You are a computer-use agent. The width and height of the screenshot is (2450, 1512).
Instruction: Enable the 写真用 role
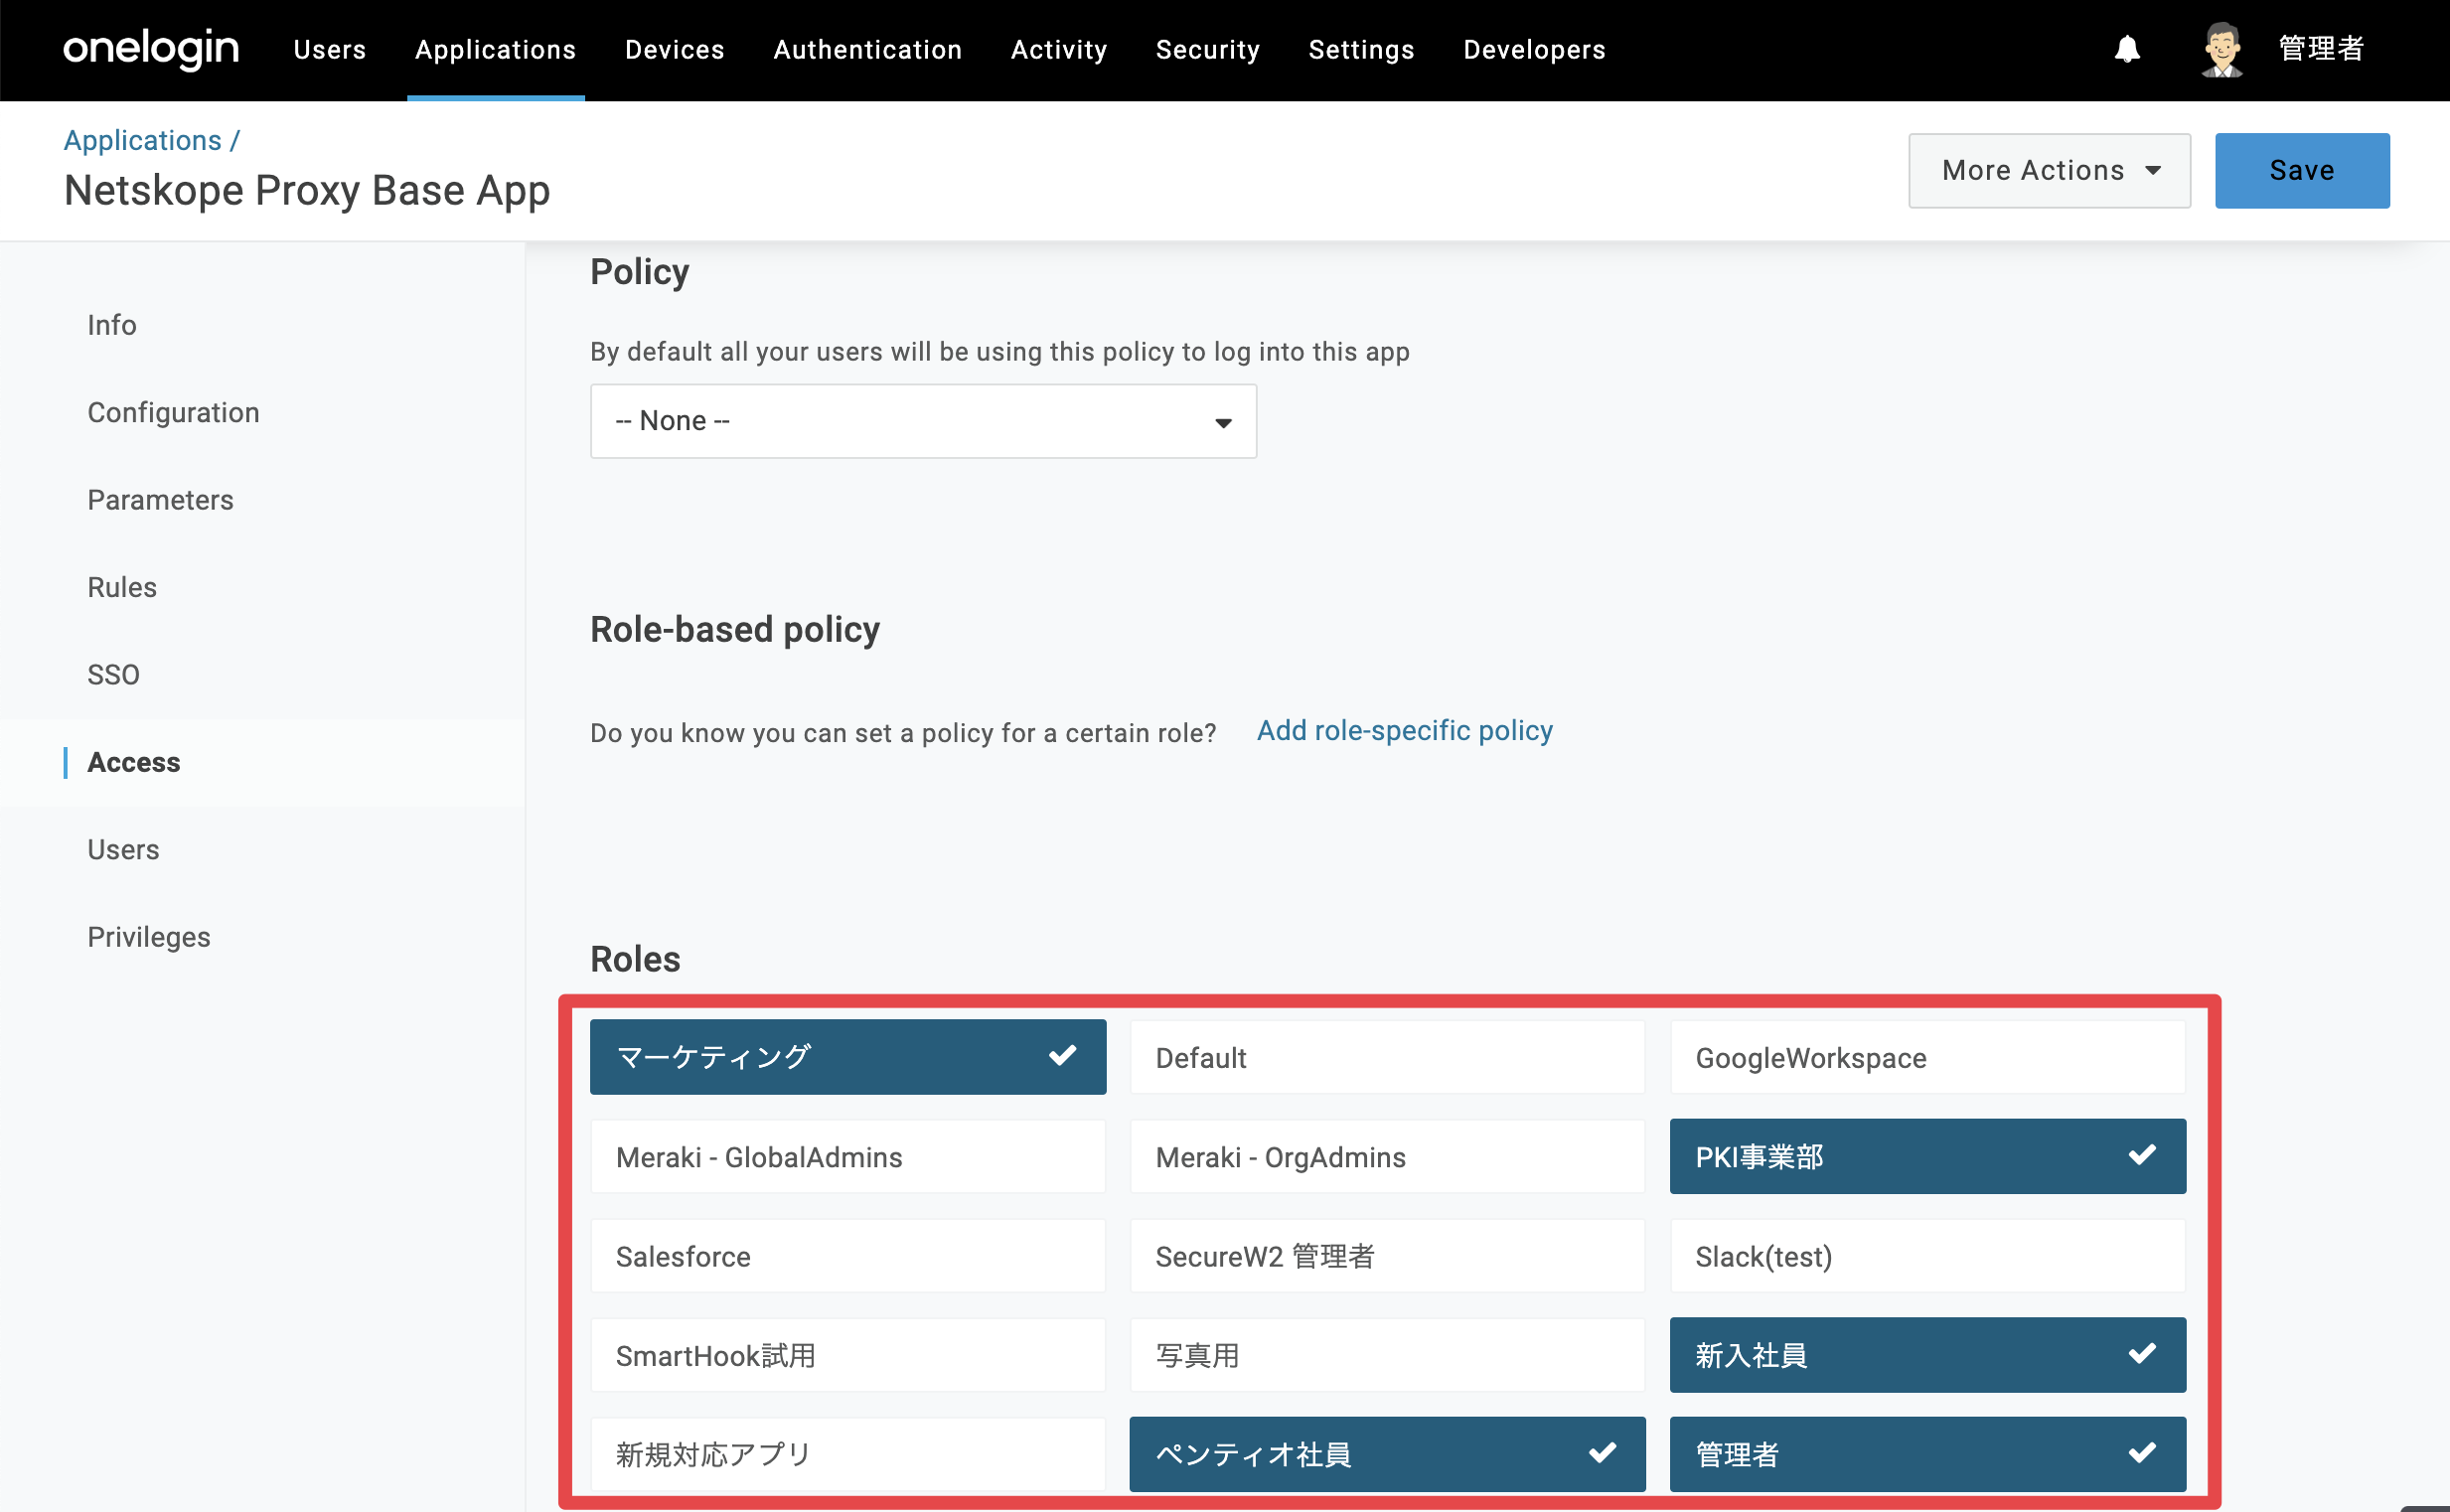(x=1388, y=1355)
